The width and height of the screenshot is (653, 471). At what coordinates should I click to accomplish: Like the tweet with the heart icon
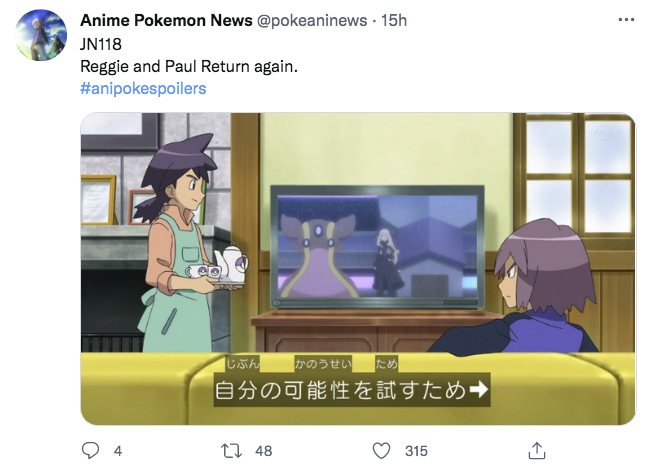coord(381,451)
